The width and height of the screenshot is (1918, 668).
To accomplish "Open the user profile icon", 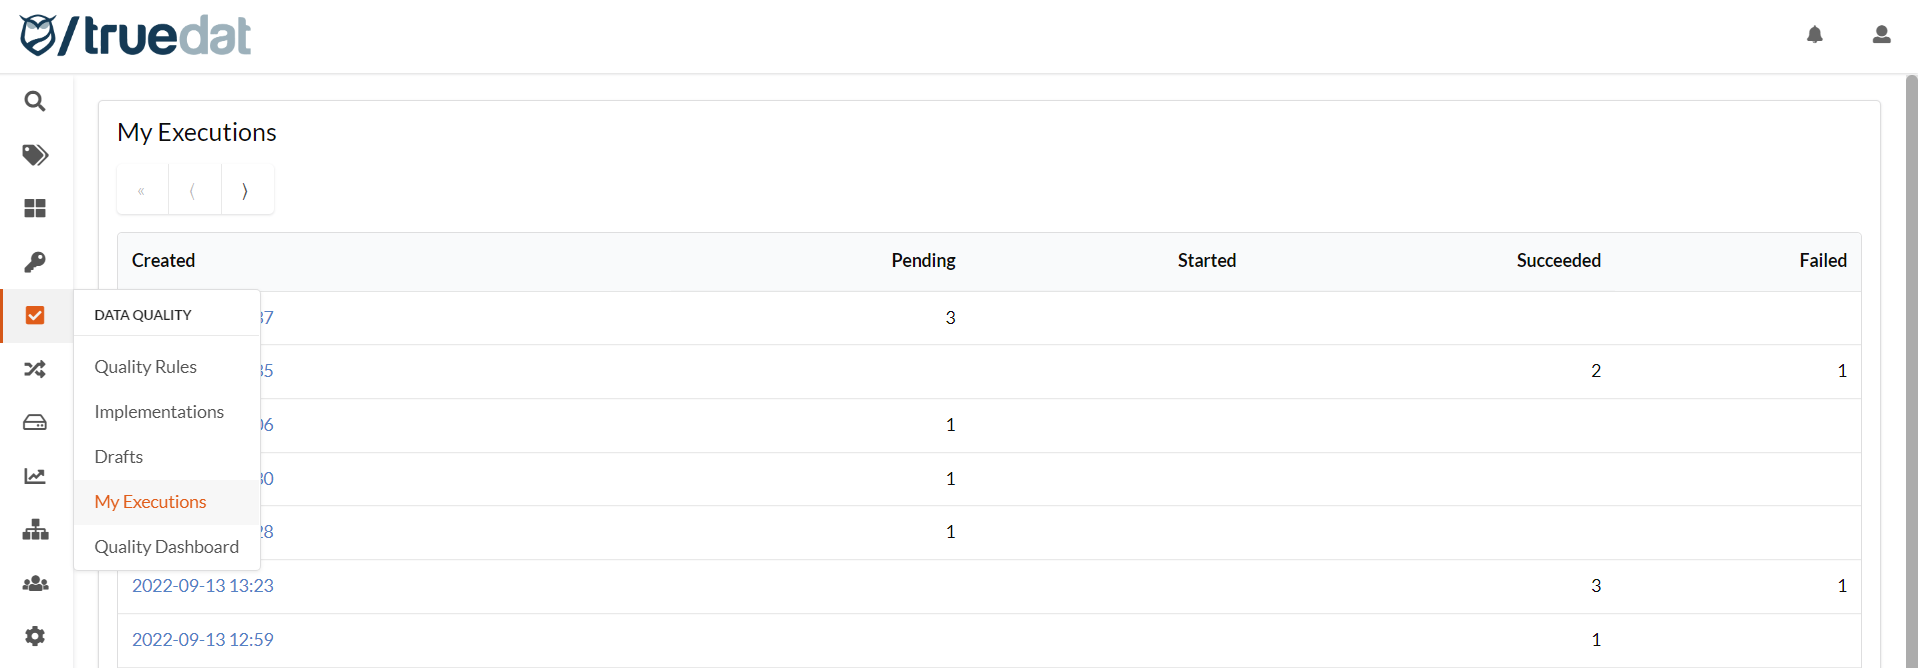I will point(1881,35).
